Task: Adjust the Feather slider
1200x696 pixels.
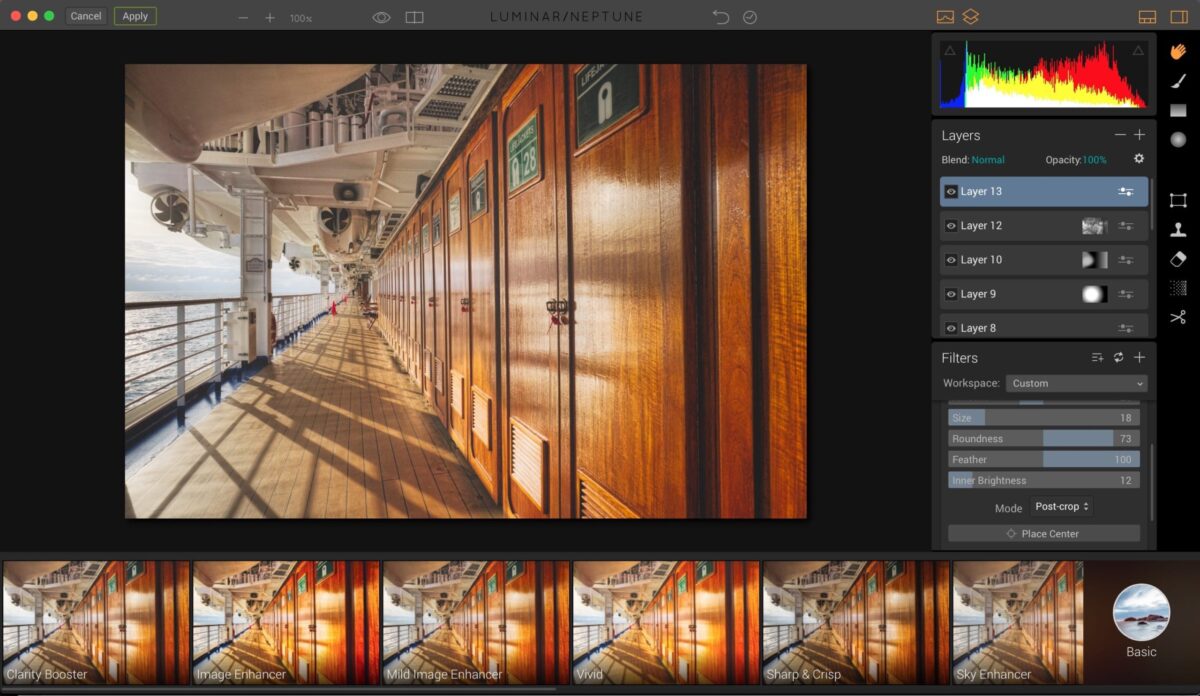Action: coord(1043,458)
